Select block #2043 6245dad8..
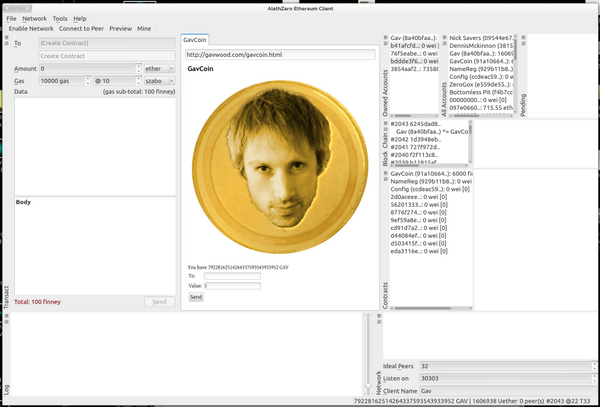The height and width of the screenshot is (407, 600). point(429,124)
